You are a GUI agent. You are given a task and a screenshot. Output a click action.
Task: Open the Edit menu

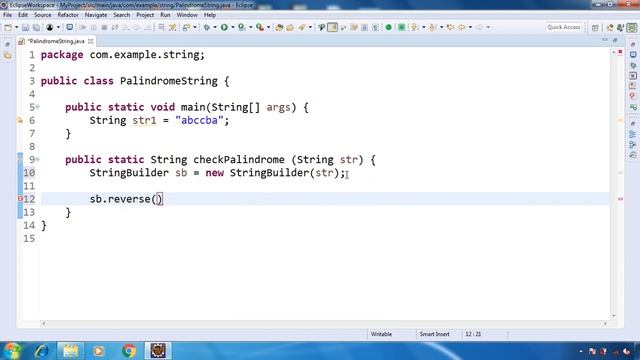pyautogui.click(x=23, y=15)
